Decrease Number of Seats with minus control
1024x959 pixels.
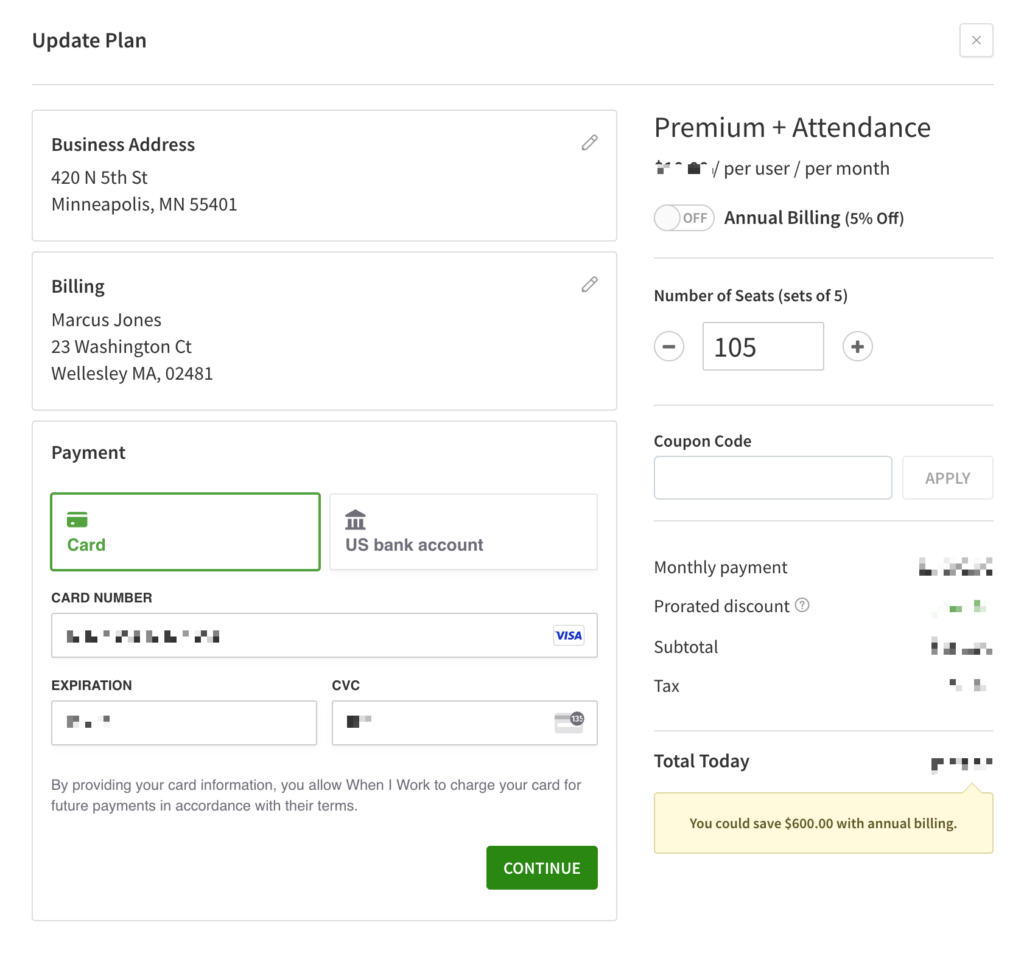[669, 346]
